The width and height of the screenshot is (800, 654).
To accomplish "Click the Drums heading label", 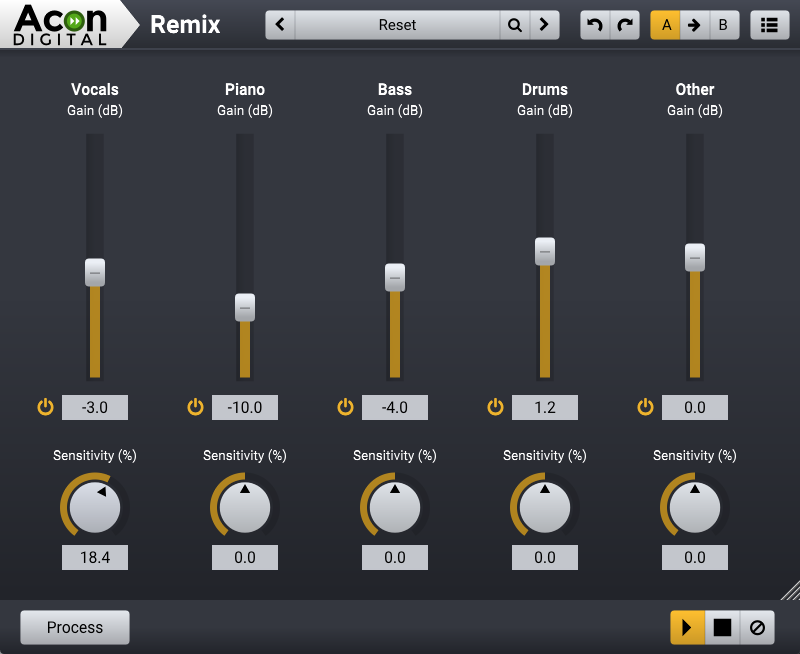I will [545, 89].
